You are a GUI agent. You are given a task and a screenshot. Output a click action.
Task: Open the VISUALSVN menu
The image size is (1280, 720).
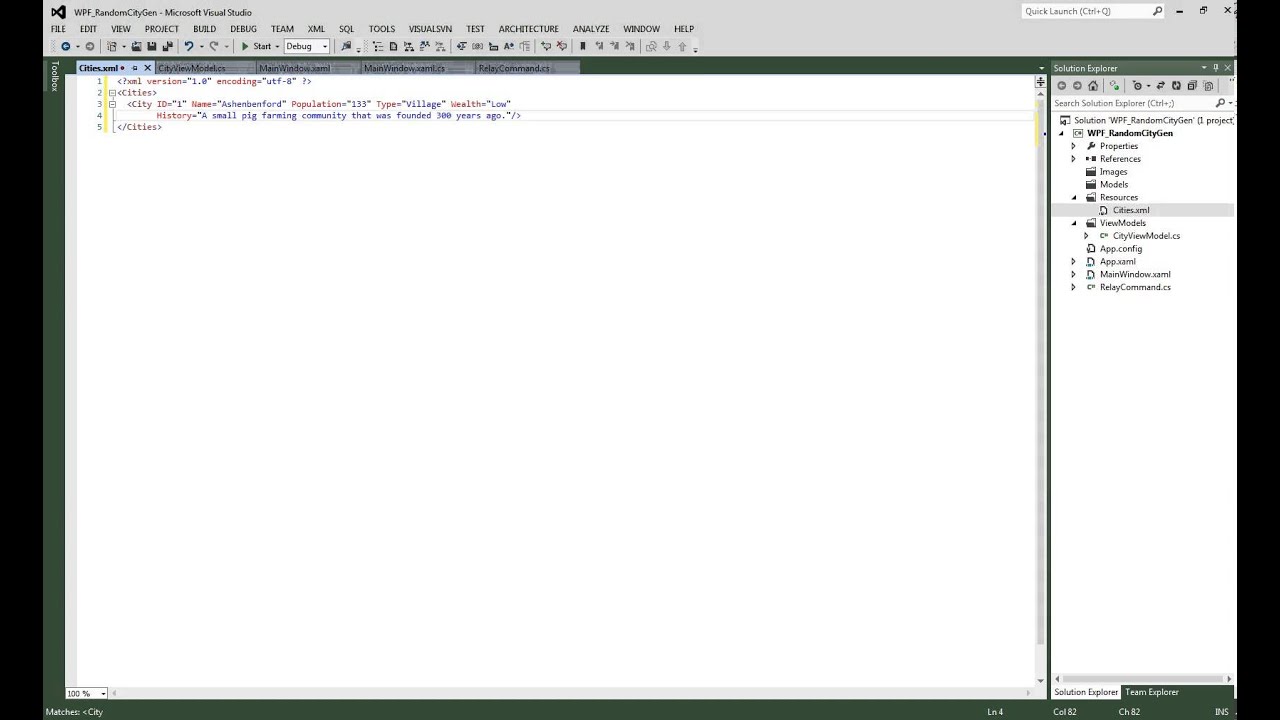click(x=430, y=29)
